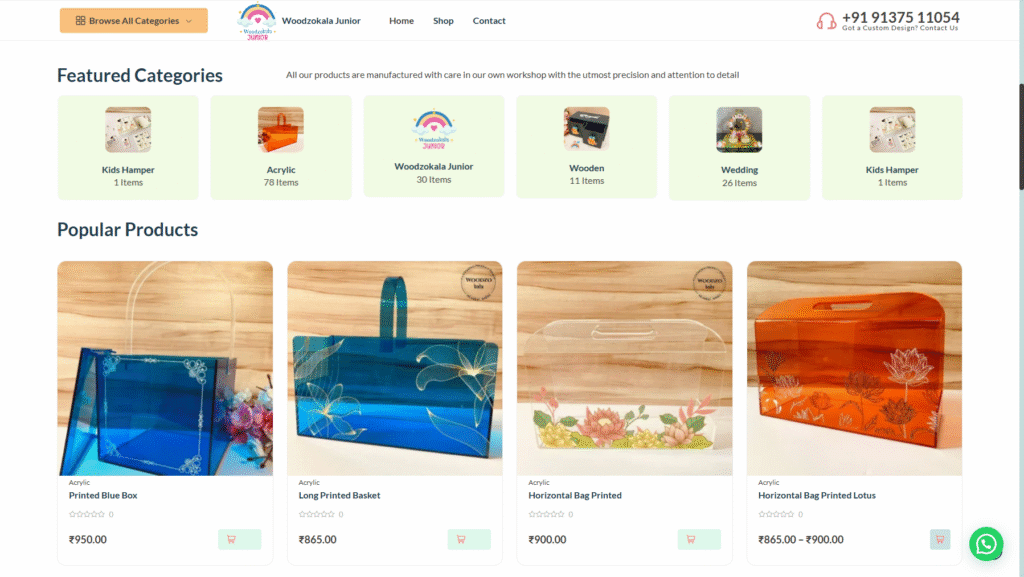
Task: Open Printed Blue Box product title
Action: tap(103, 495)
